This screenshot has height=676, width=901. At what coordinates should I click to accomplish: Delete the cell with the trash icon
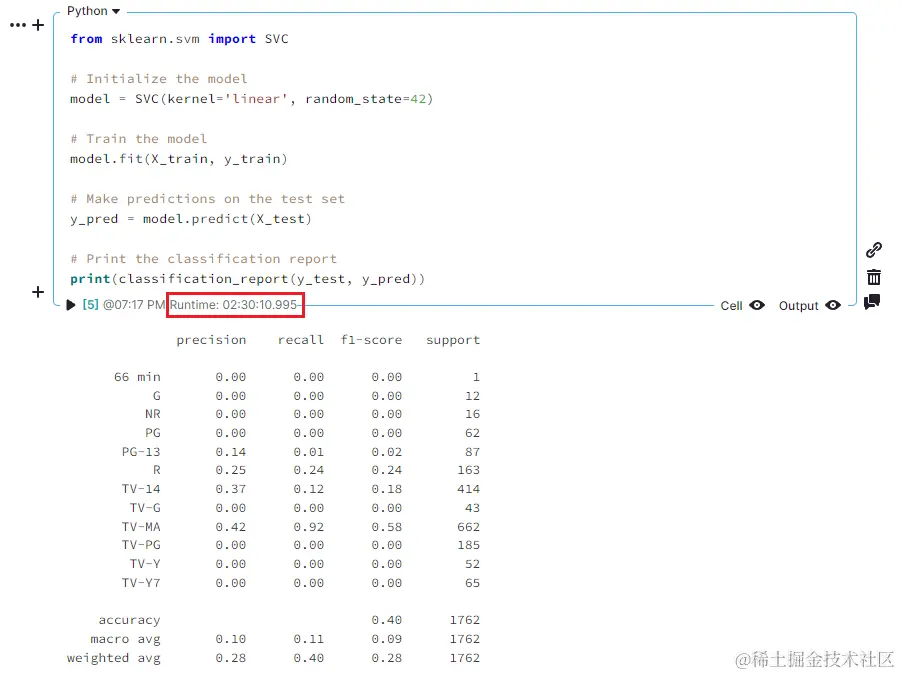click(873, 277)
